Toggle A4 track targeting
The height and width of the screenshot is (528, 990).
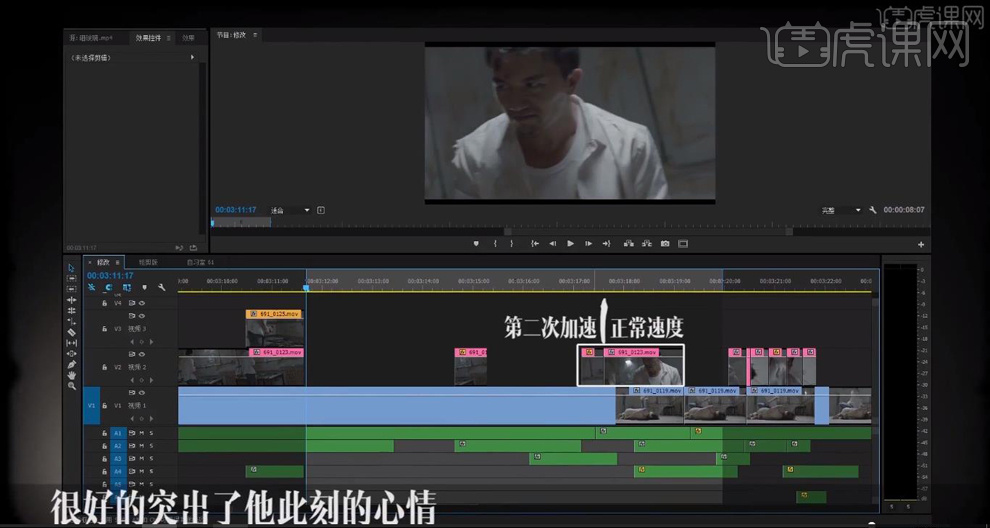pos(117,471)
